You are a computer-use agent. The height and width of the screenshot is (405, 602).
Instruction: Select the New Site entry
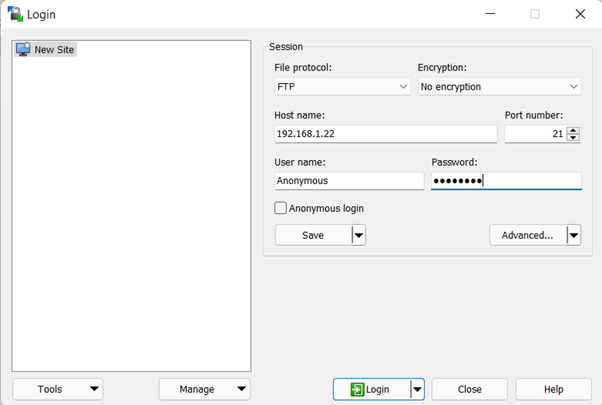(x=46, y=50)
